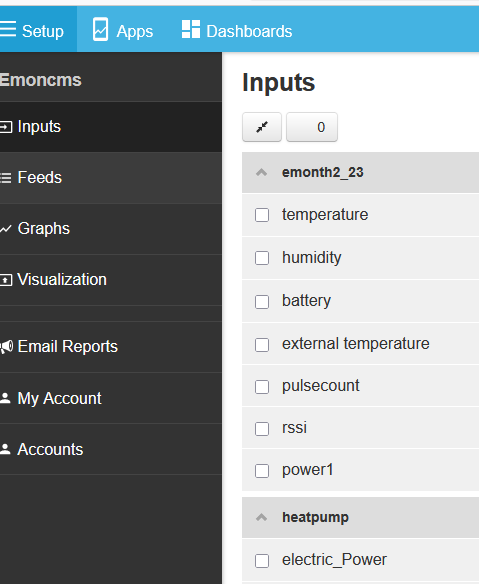This screenshot has width=479, height=584.
Task: Check the temperature input checkbox
Action: point(262,215)
